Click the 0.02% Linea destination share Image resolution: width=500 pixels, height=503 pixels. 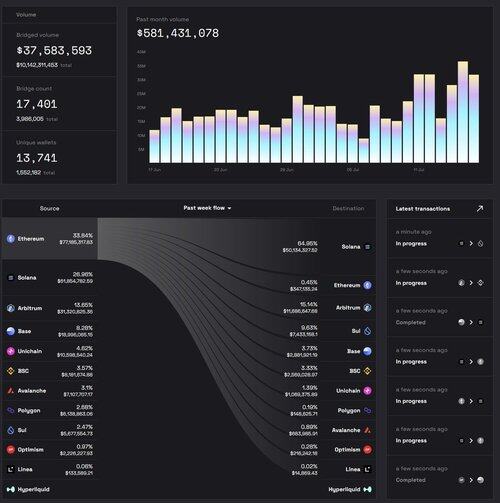pyautogui.click(x=309, y=466)
